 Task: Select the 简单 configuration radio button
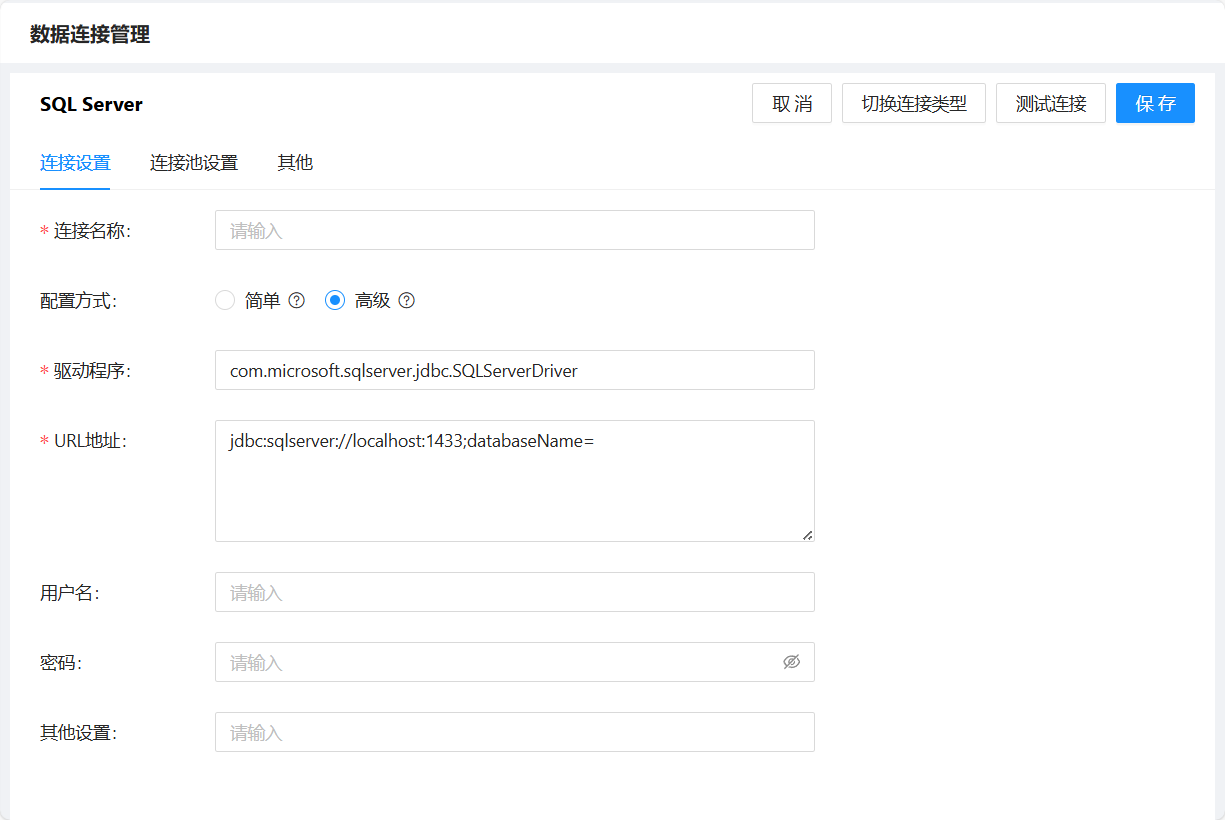tap(225, 300)
